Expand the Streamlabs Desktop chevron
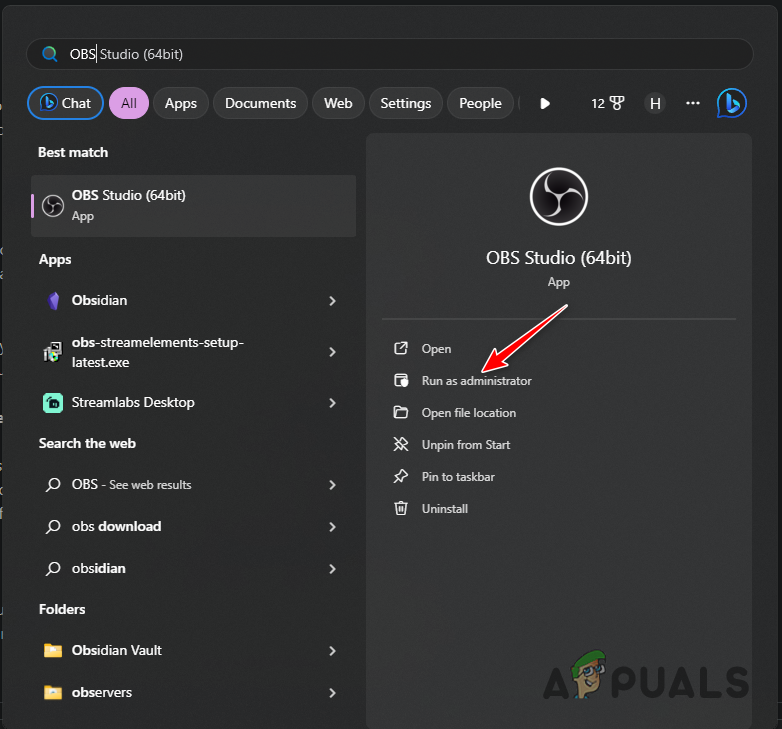782x729 pixels. (x=333, y=403)
